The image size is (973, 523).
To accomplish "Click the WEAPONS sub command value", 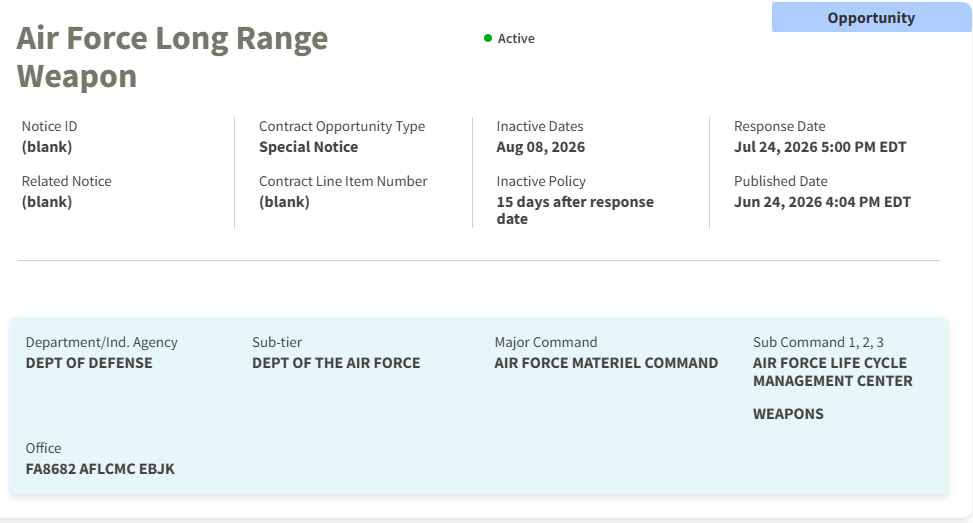I will 788,414.
